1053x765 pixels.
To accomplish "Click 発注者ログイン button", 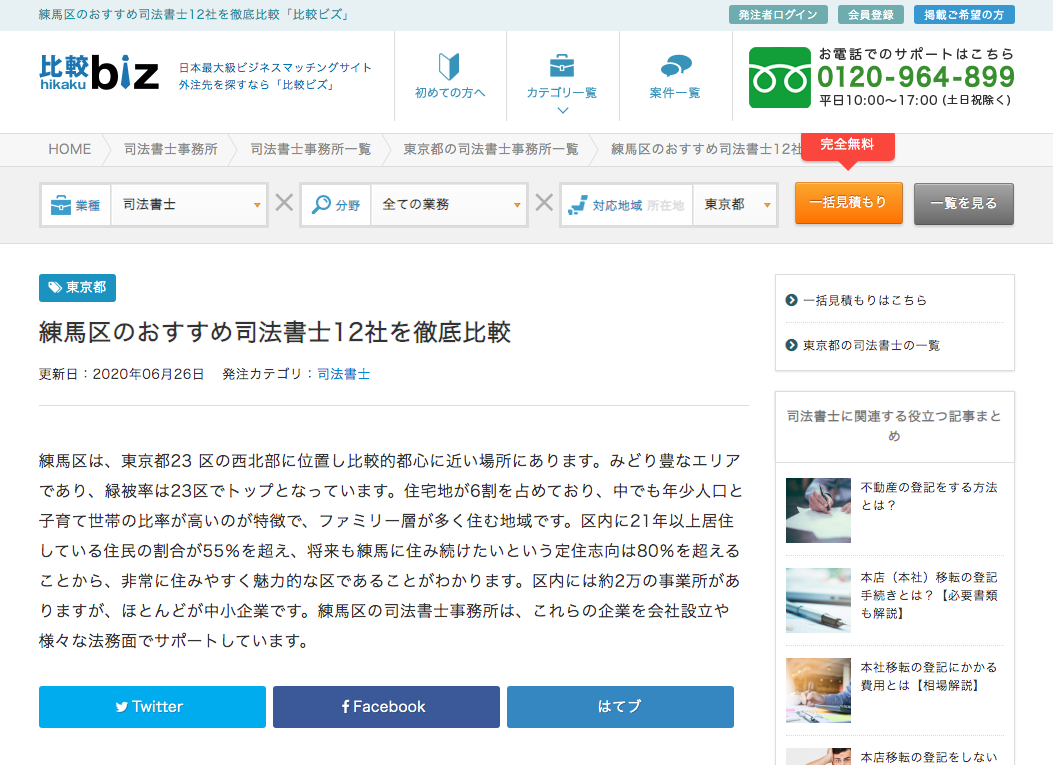I will (x=778, y=15).
